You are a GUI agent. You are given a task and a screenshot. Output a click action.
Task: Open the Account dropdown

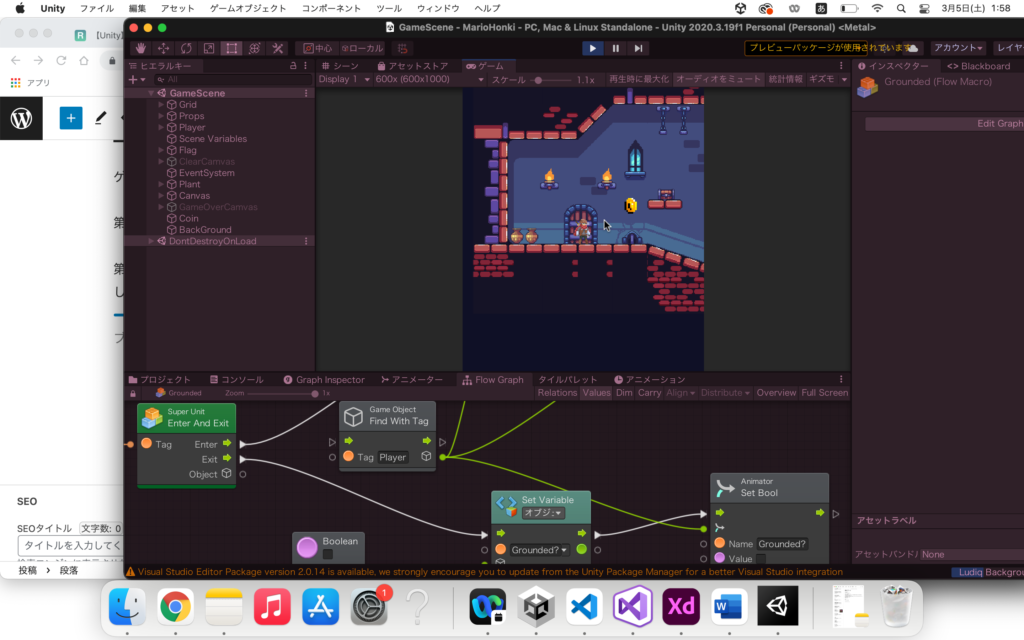pos(958,48)
